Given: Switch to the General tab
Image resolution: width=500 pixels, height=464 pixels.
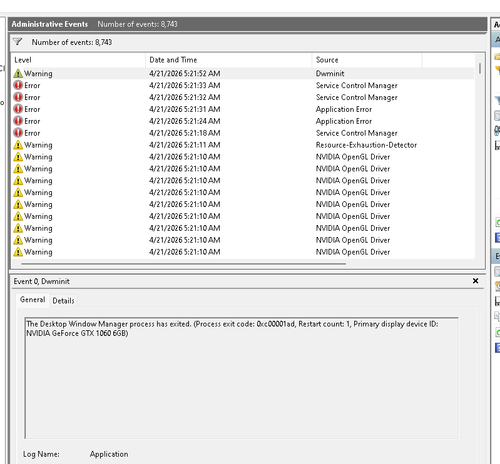Looking at the screenshot, I should tap(32, 300).
